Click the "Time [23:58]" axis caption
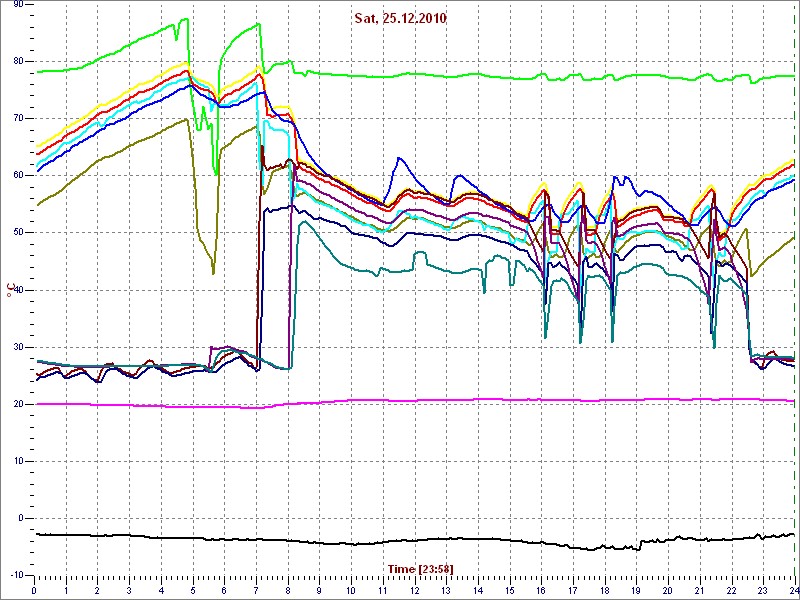800x600 pixels. (420, 568)
